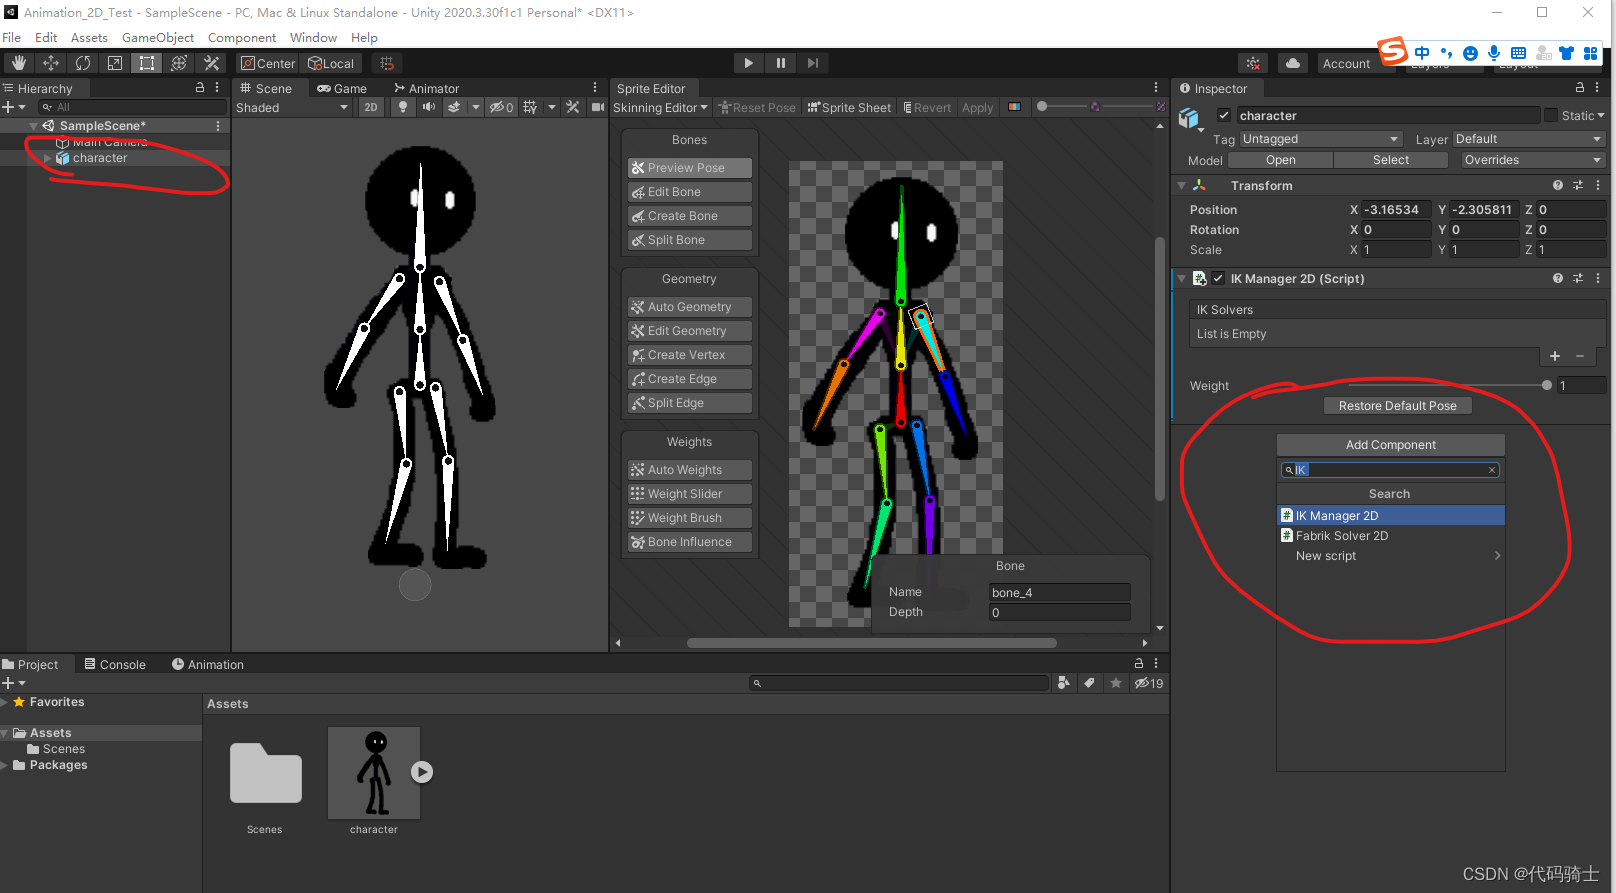Viewport: 1616px width, 893px height.
Task: Toggle grid snapping icon in toolbar
Action: click(x=387, y=63)
